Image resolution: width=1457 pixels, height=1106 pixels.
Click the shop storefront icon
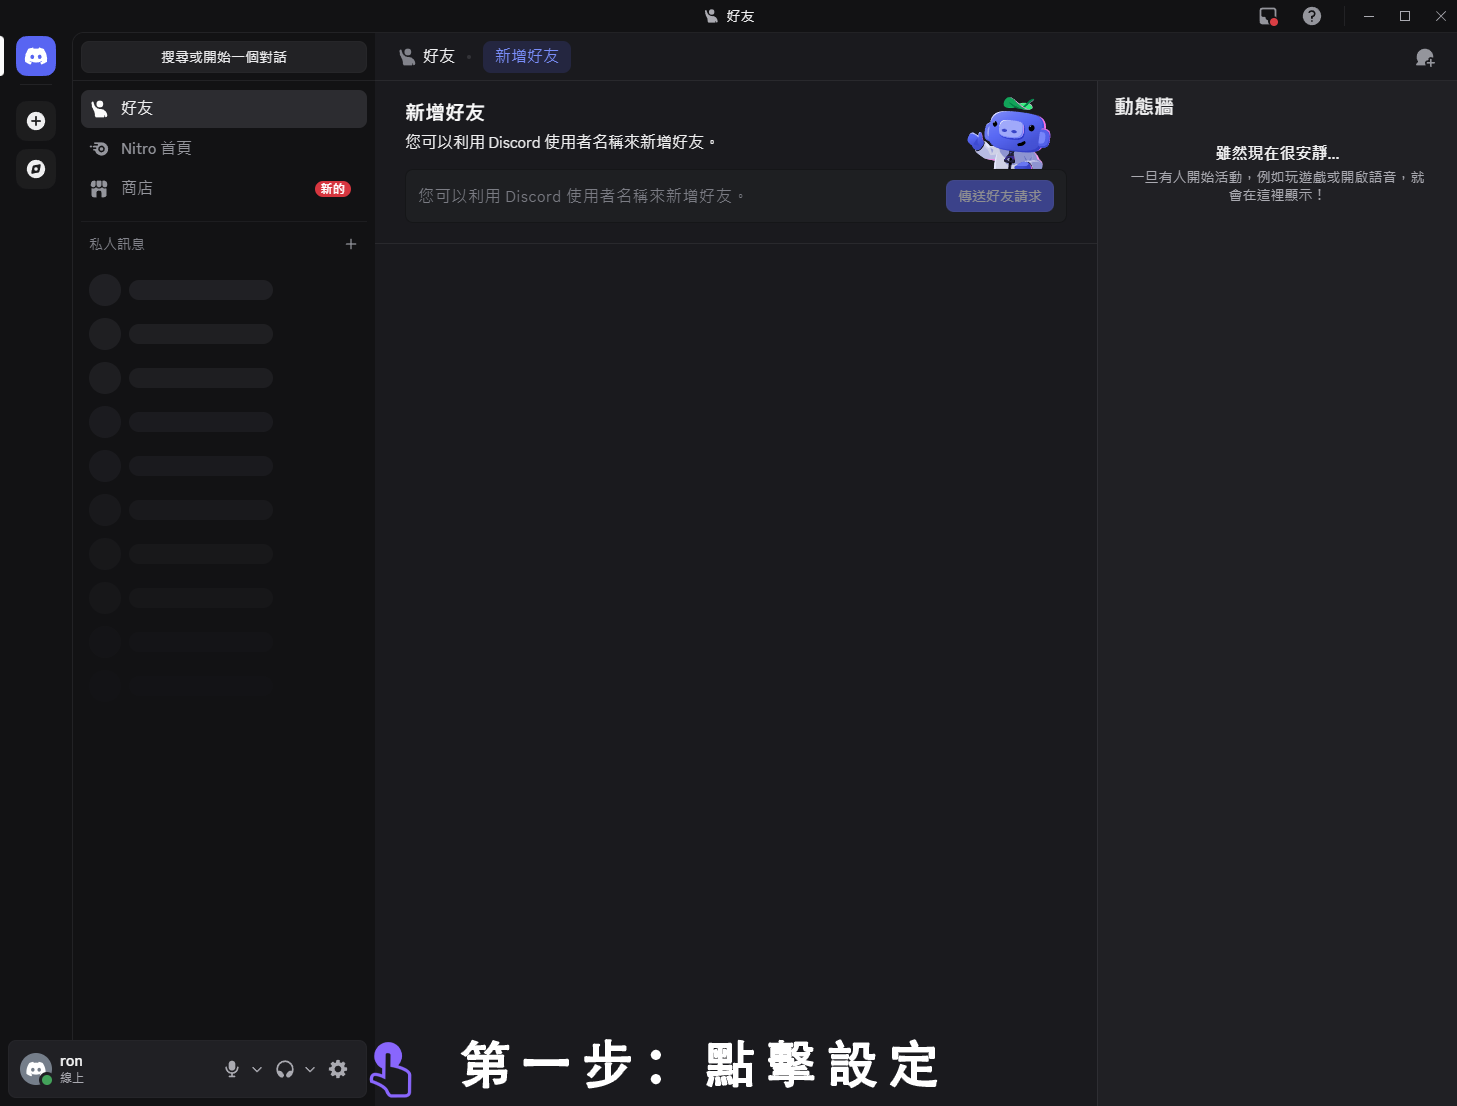click(x=99, y=189)
